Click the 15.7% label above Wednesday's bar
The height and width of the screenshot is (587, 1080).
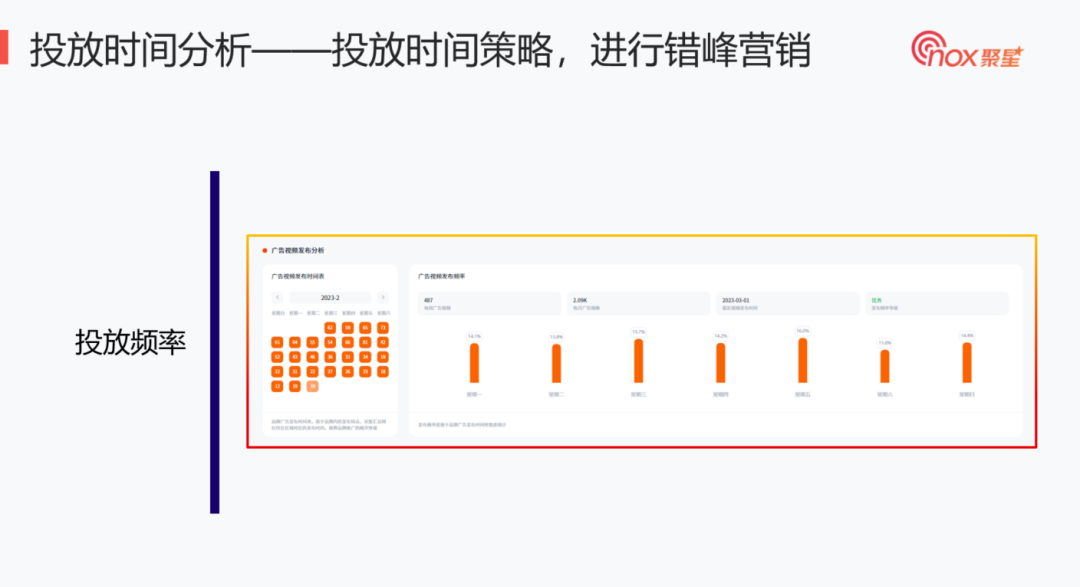tap(640, 331)
